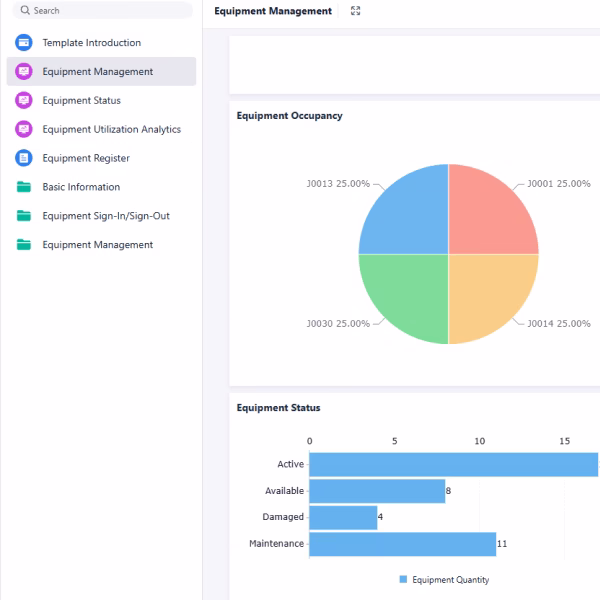Viewport: 600px width, 600px height.
Task: Open the highlighted Equipment Management dashboard item
Action: point(97,72)
